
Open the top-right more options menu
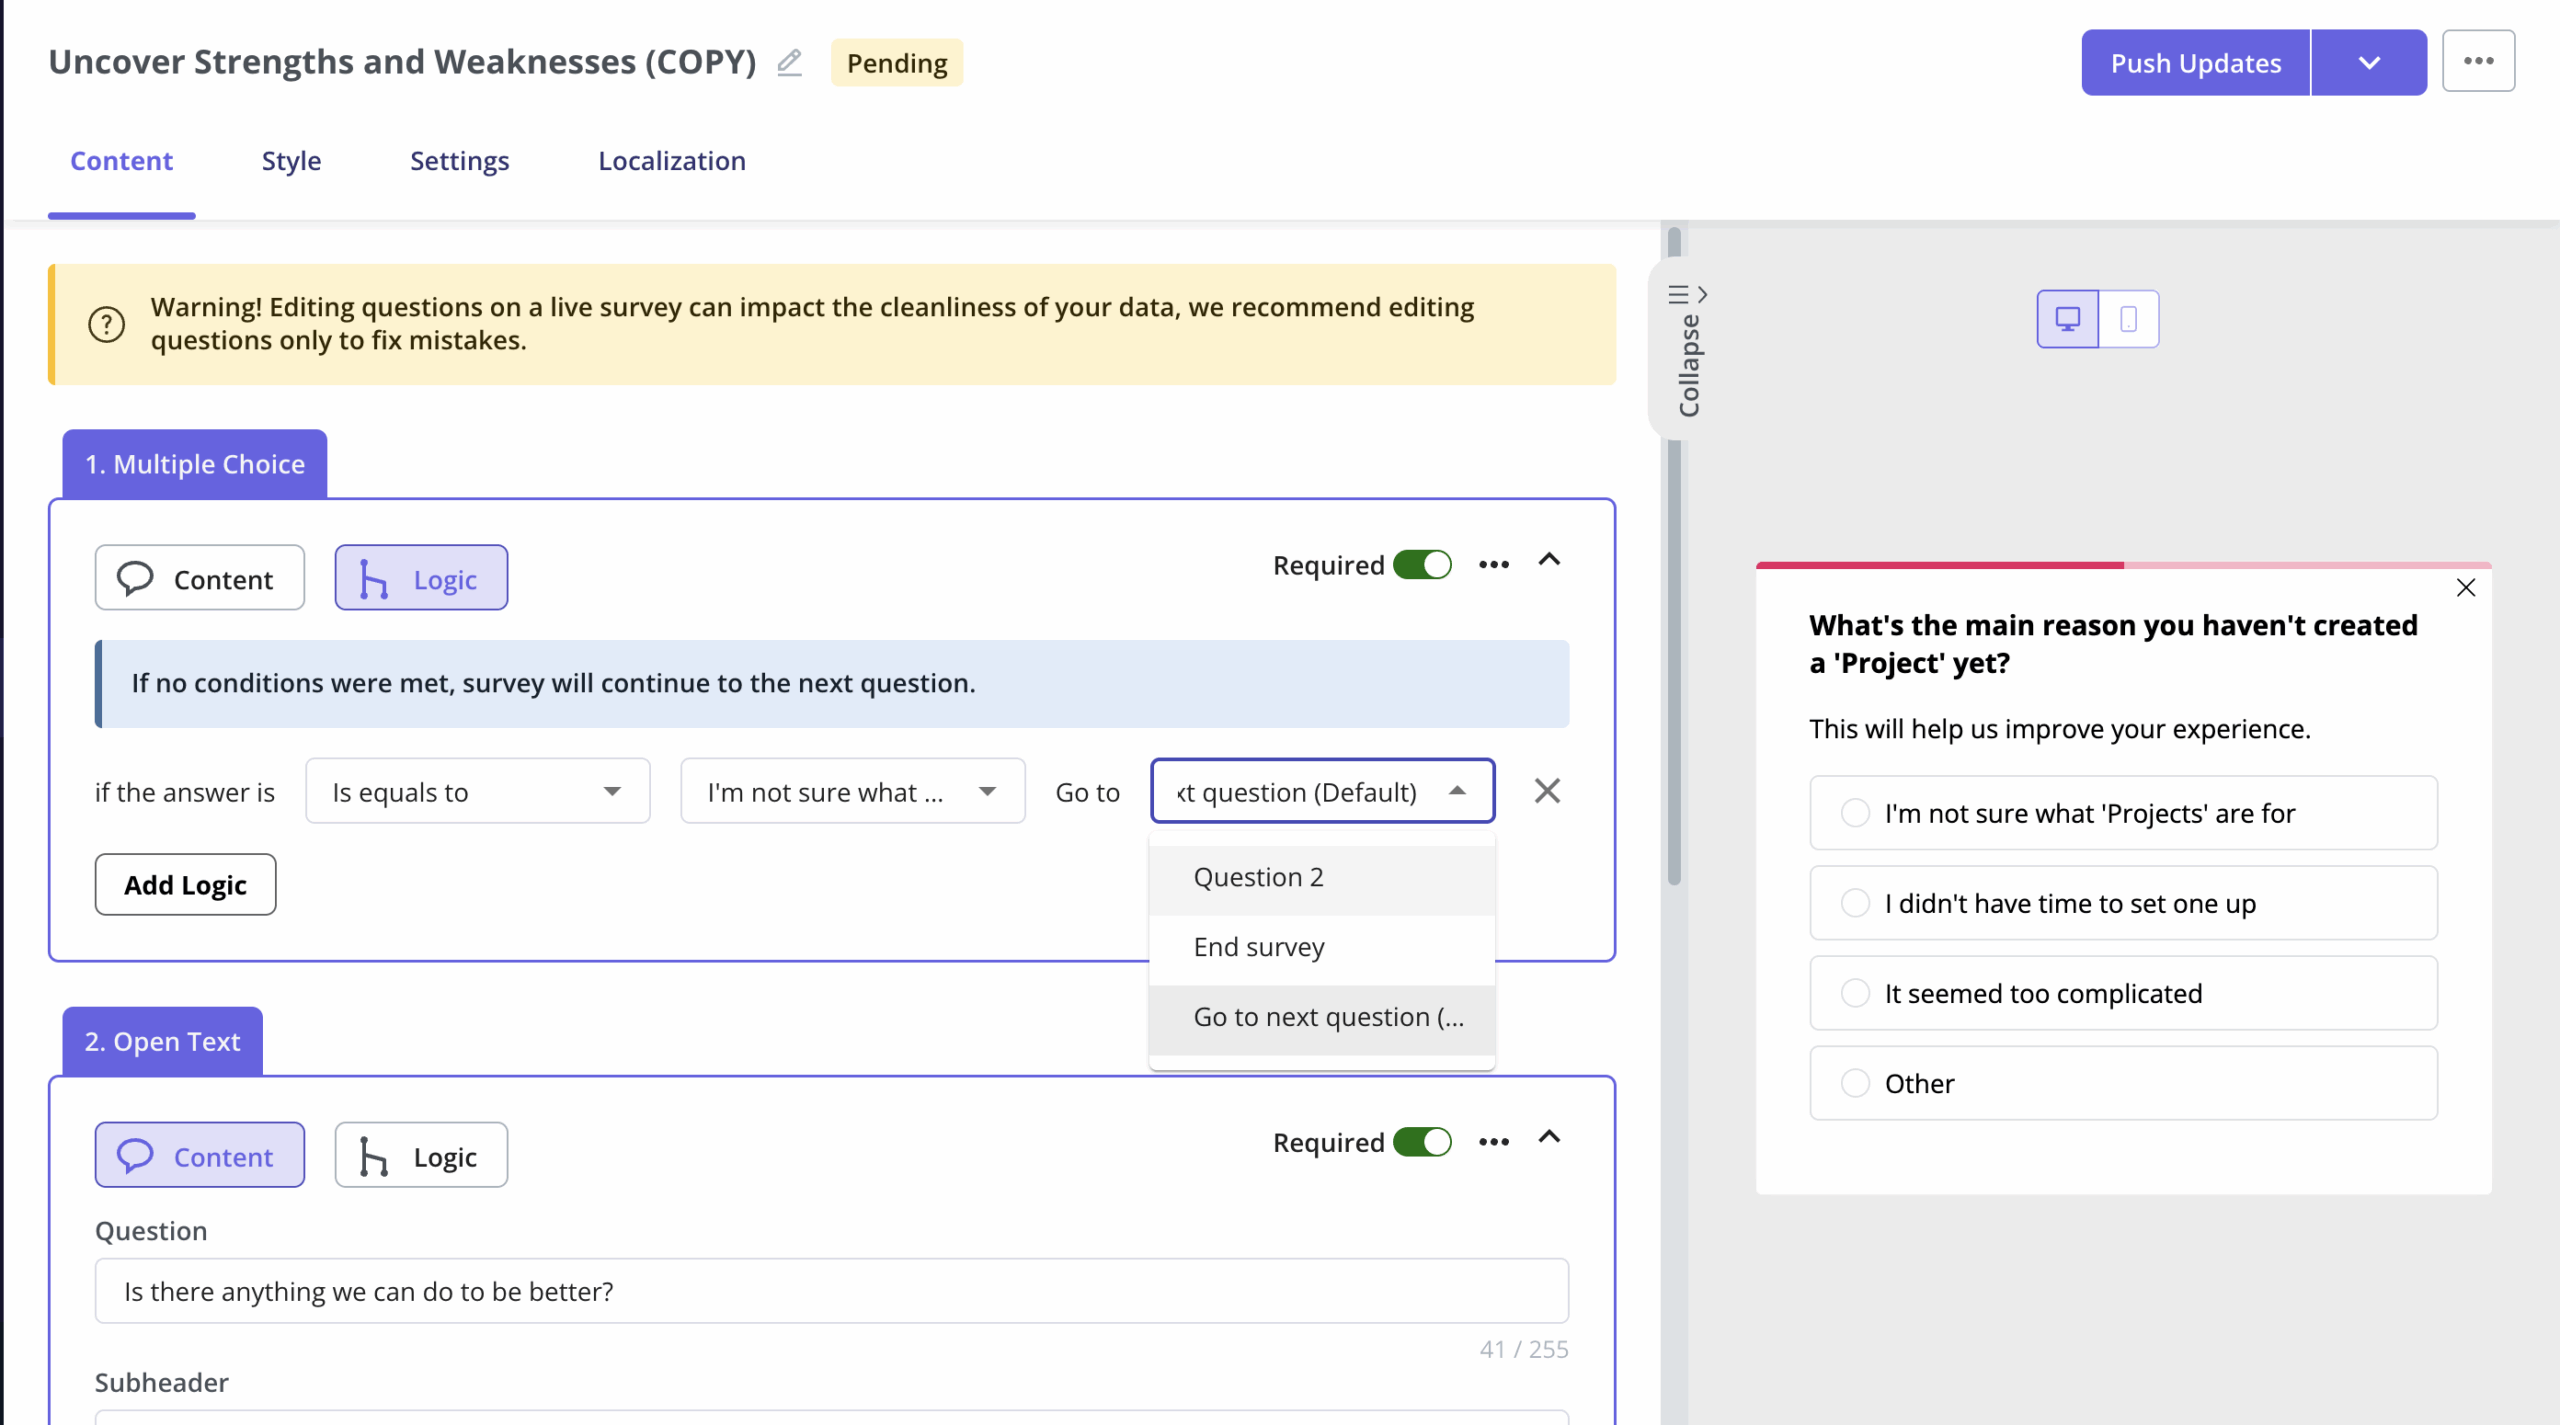click(x=2479, y=61)
